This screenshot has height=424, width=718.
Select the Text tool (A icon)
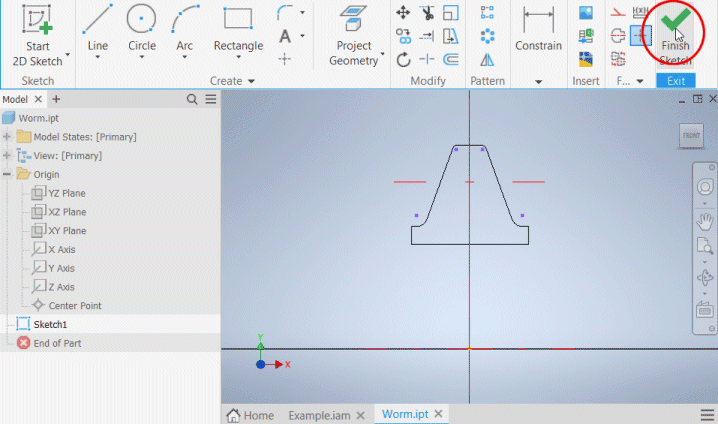click(285, 36)
